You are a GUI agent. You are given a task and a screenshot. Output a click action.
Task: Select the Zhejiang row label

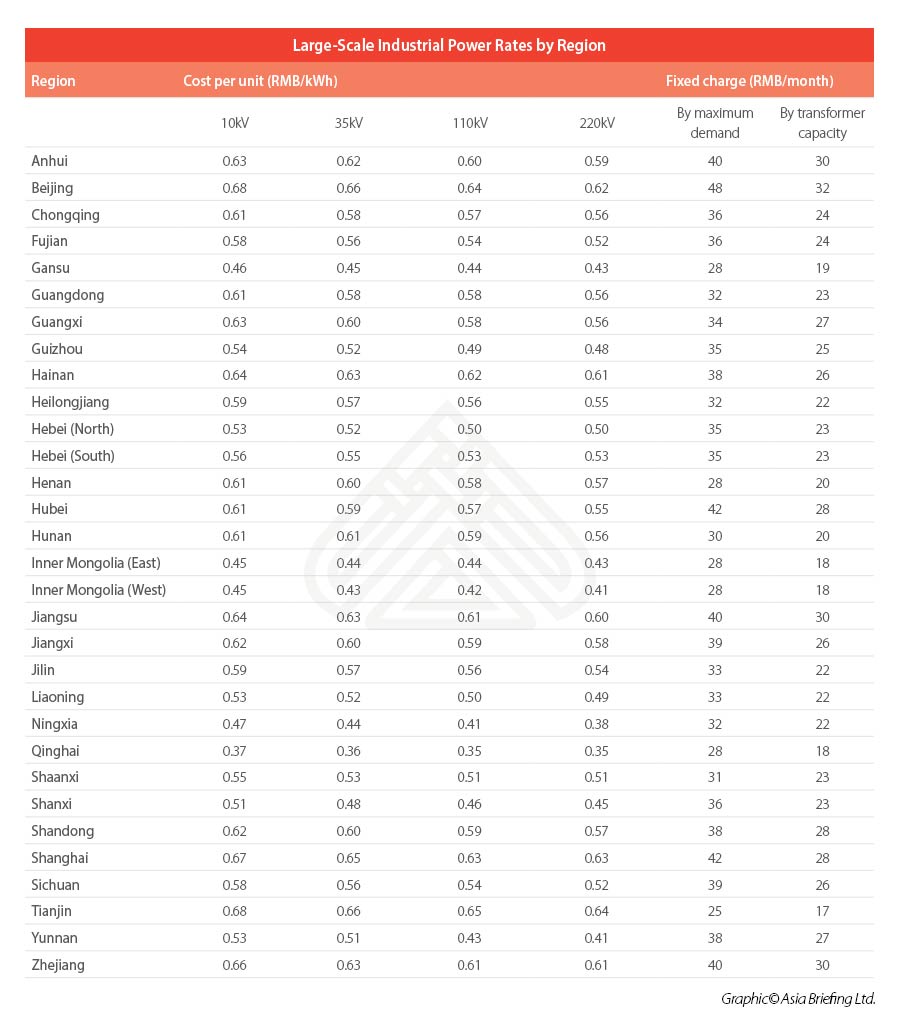(x=58, y=965)
